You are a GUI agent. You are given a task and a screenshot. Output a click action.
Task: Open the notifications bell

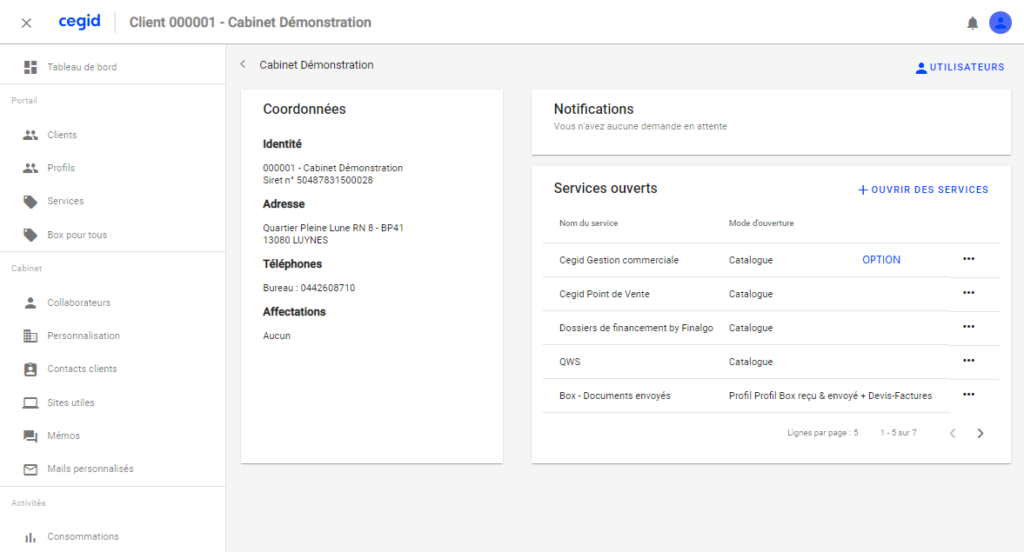972,23
